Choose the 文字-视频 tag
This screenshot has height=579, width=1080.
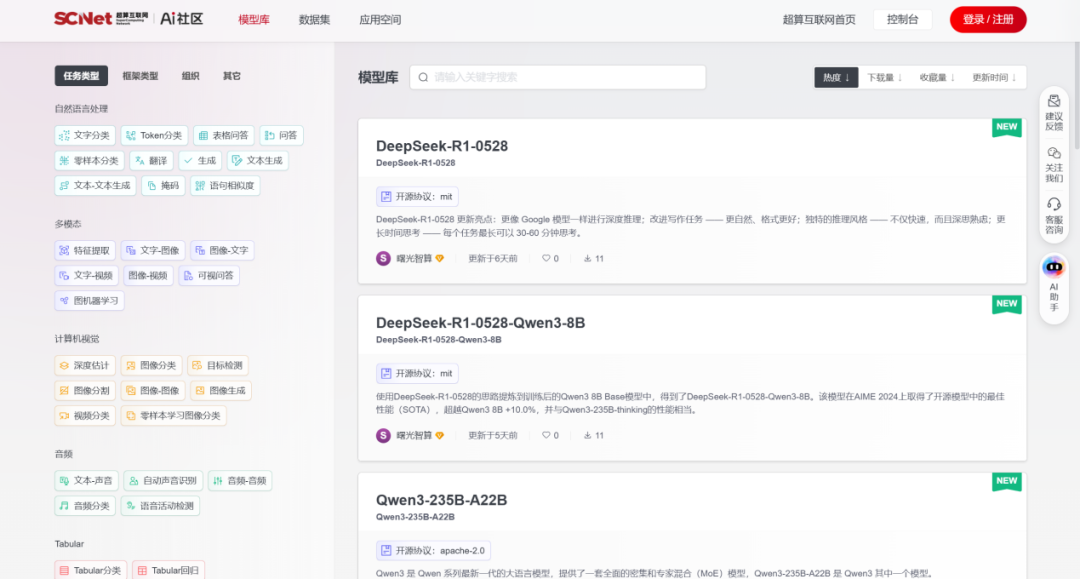87,275
